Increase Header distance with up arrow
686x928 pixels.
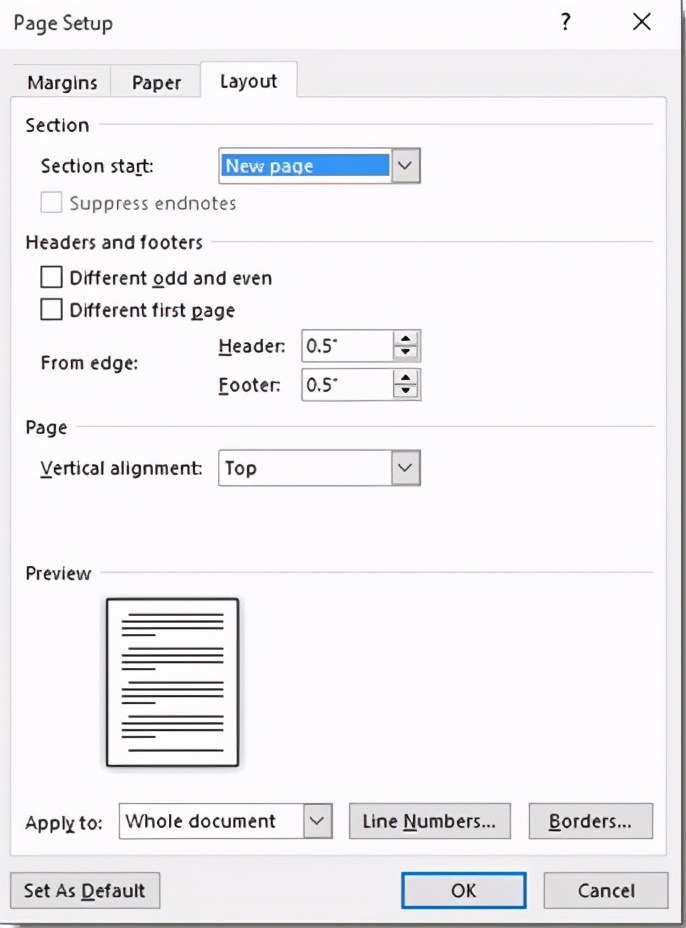tap(405, 339)
